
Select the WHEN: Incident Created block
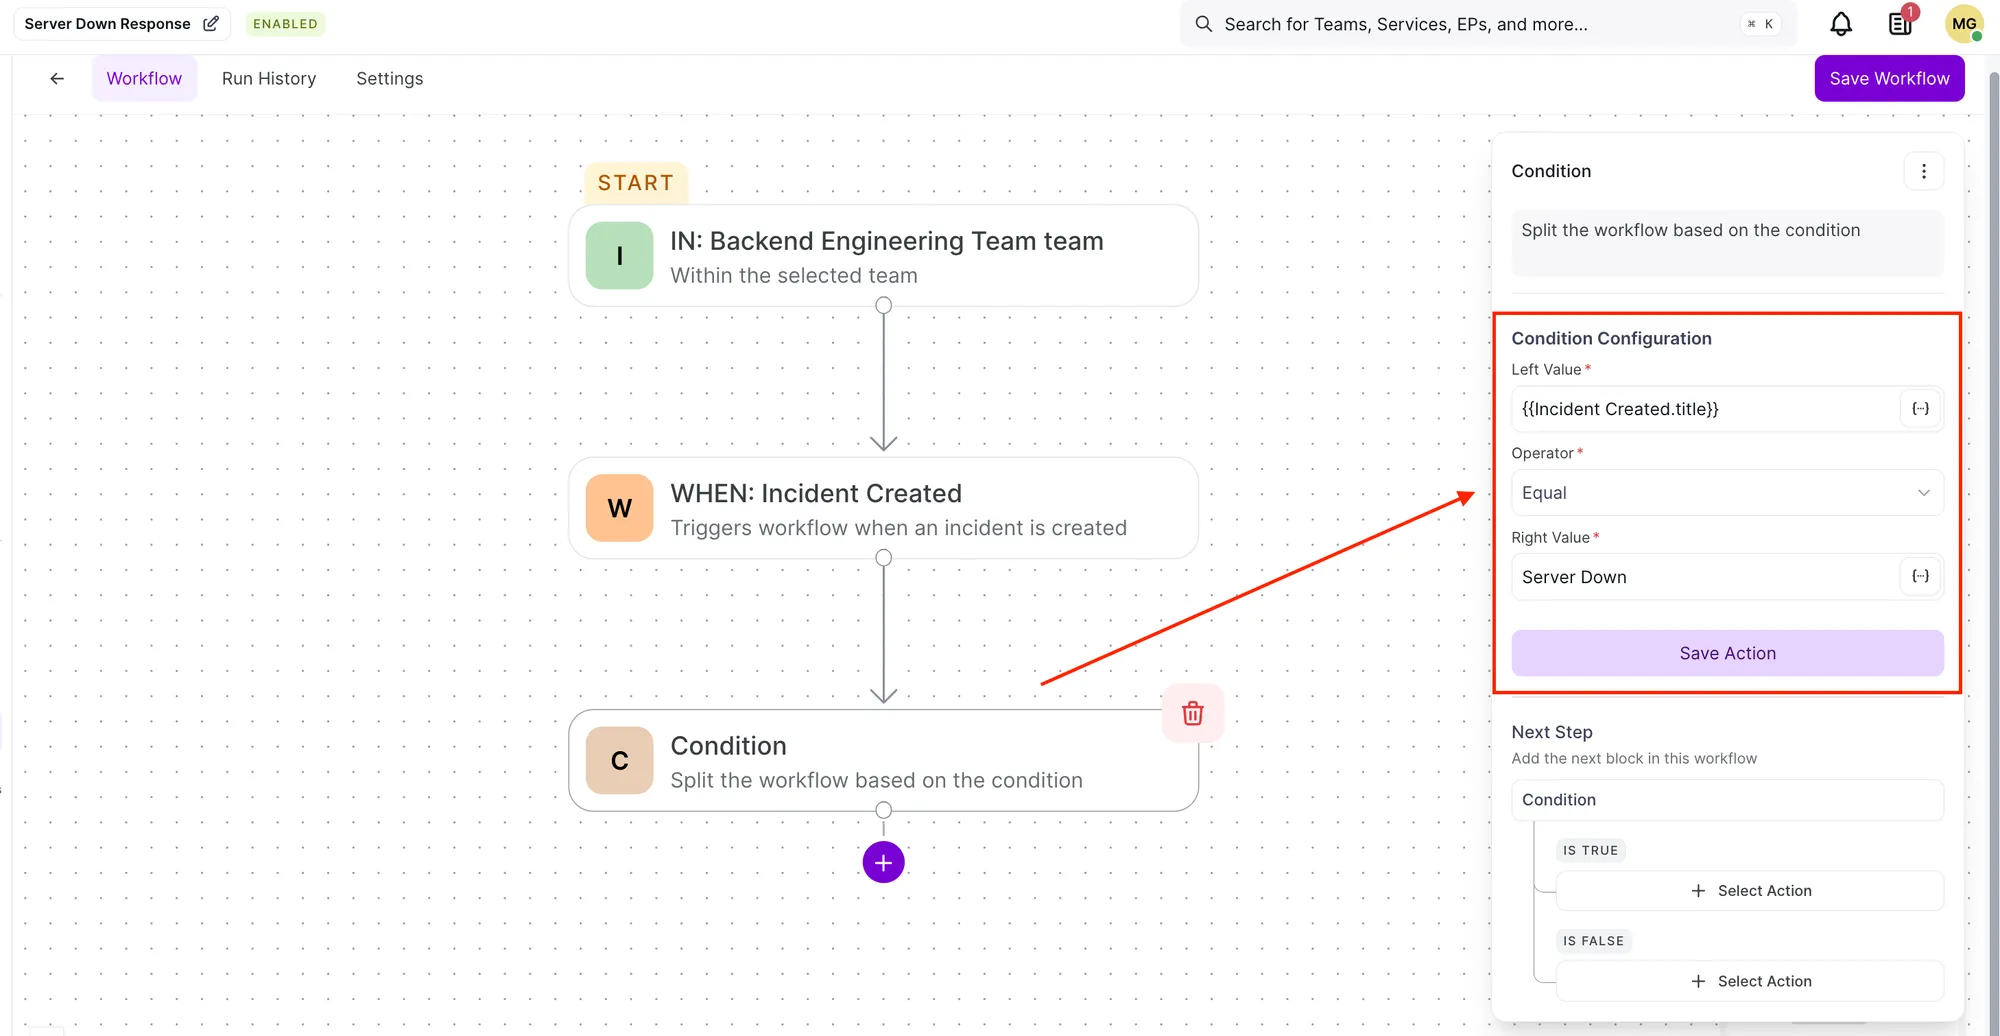[883, 508]
